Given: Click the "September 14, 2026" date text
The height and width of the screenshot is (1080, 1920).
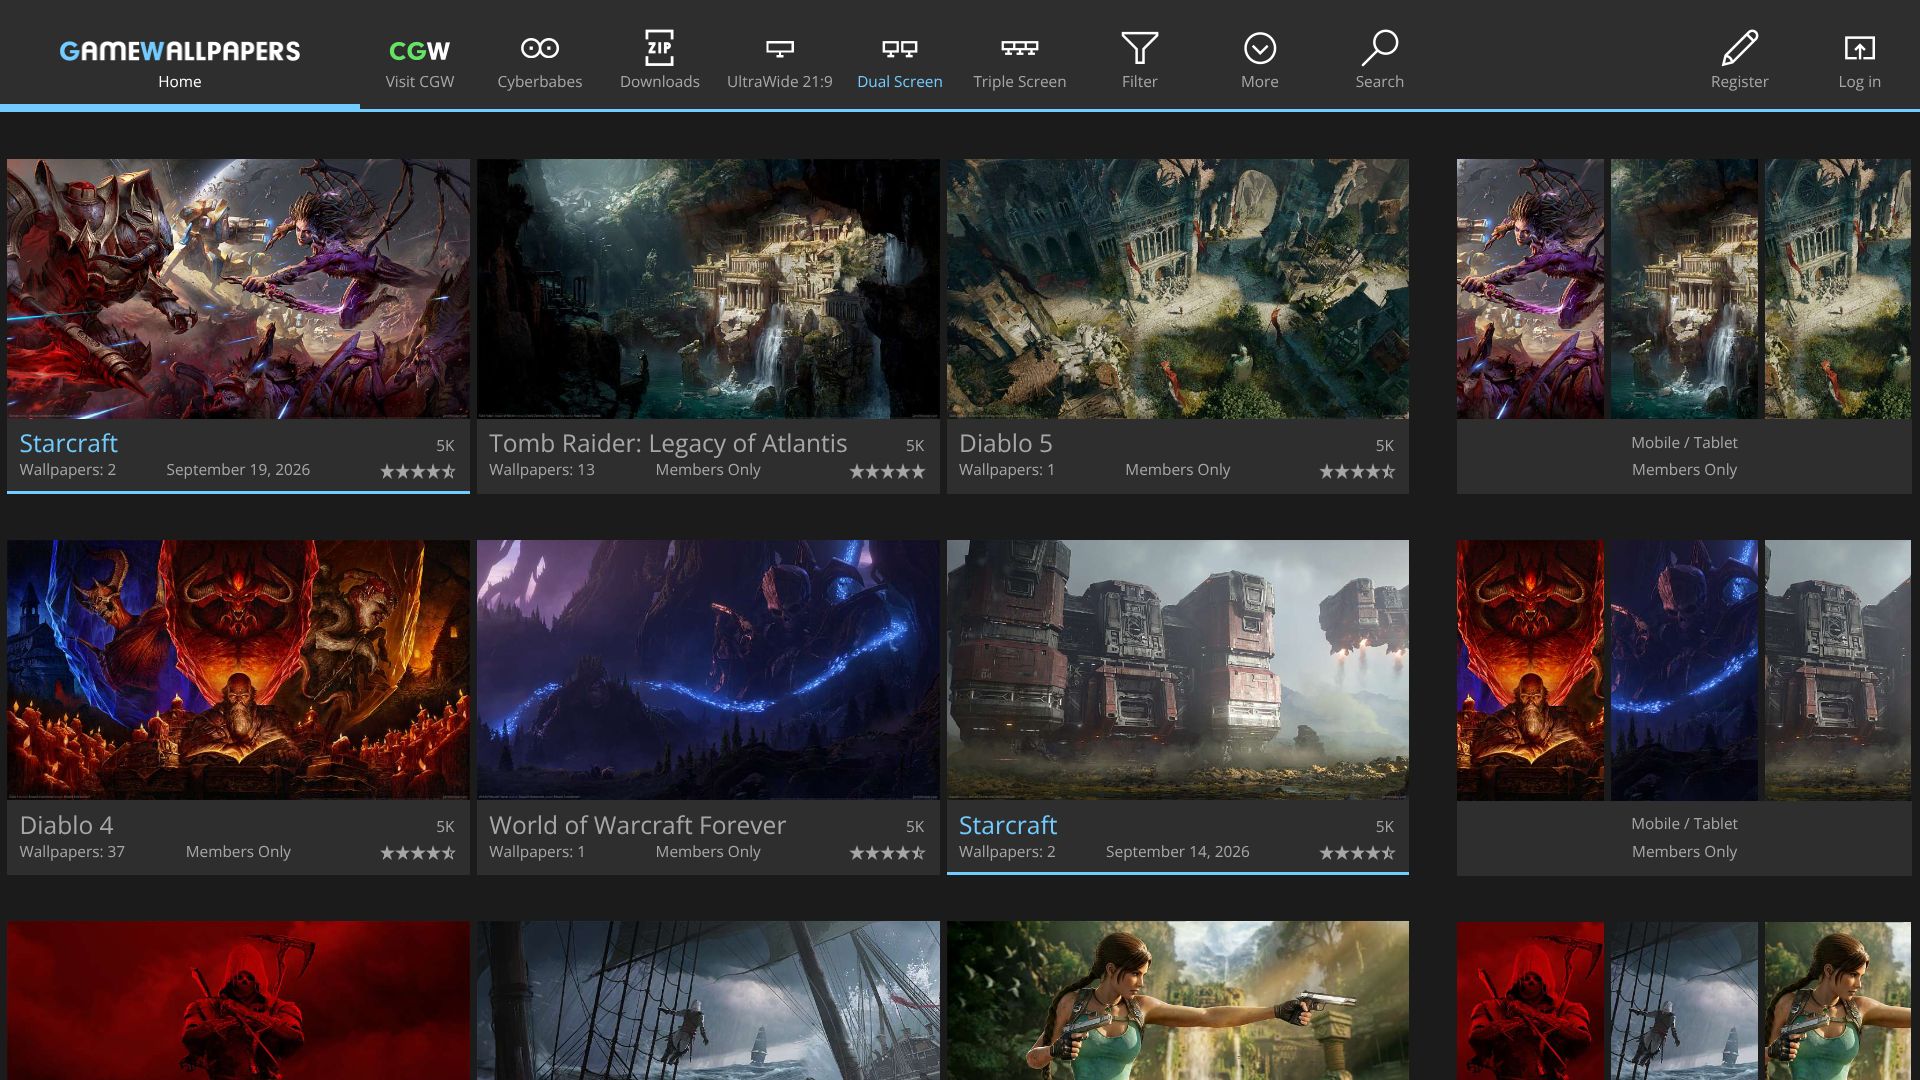Looking at the screenshot, I should point(1177,852).
